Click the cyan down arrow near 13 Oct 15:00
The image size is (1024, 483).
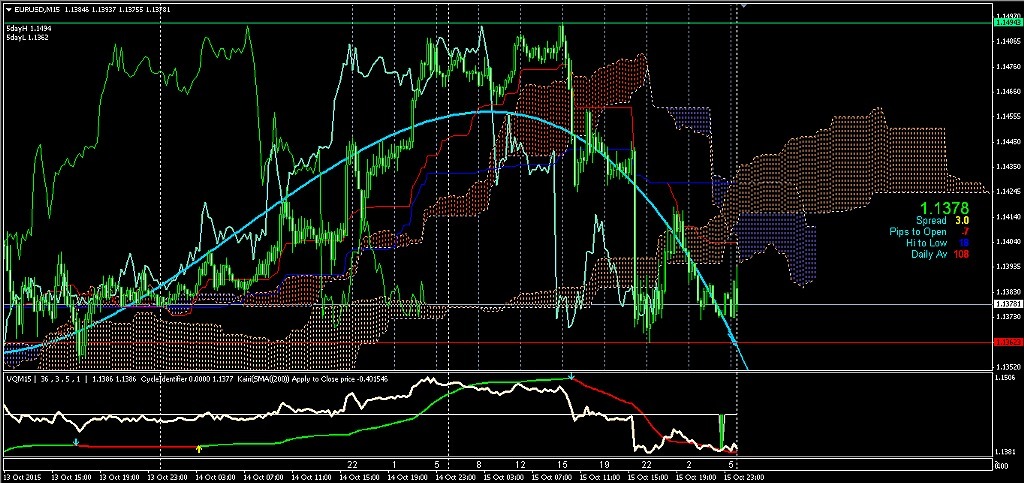click(x=76, y=443)
